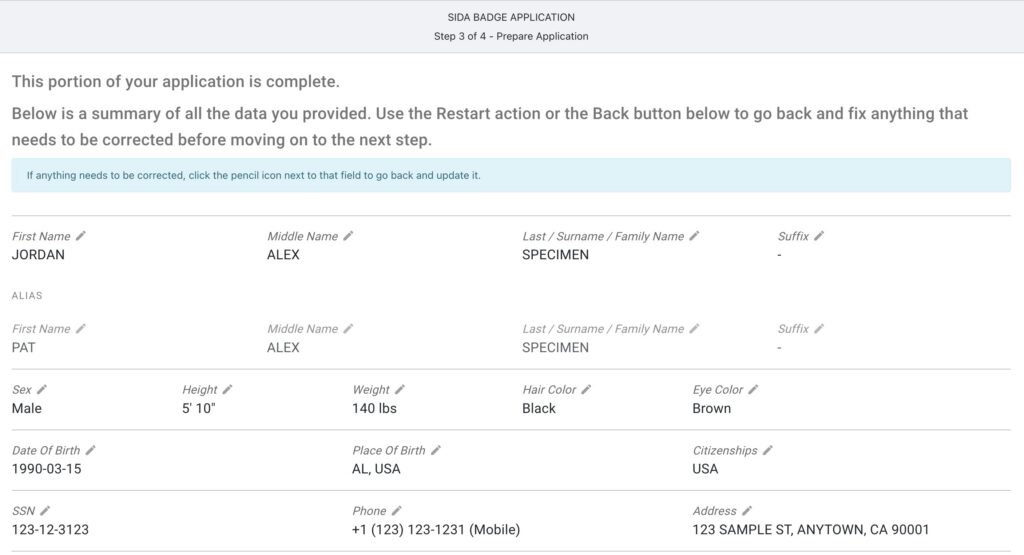Image resolution: width=1024 pixels, height=555 pixels.
Task: Select the date of birth 1990-03-15
Action: click(46, 469)
